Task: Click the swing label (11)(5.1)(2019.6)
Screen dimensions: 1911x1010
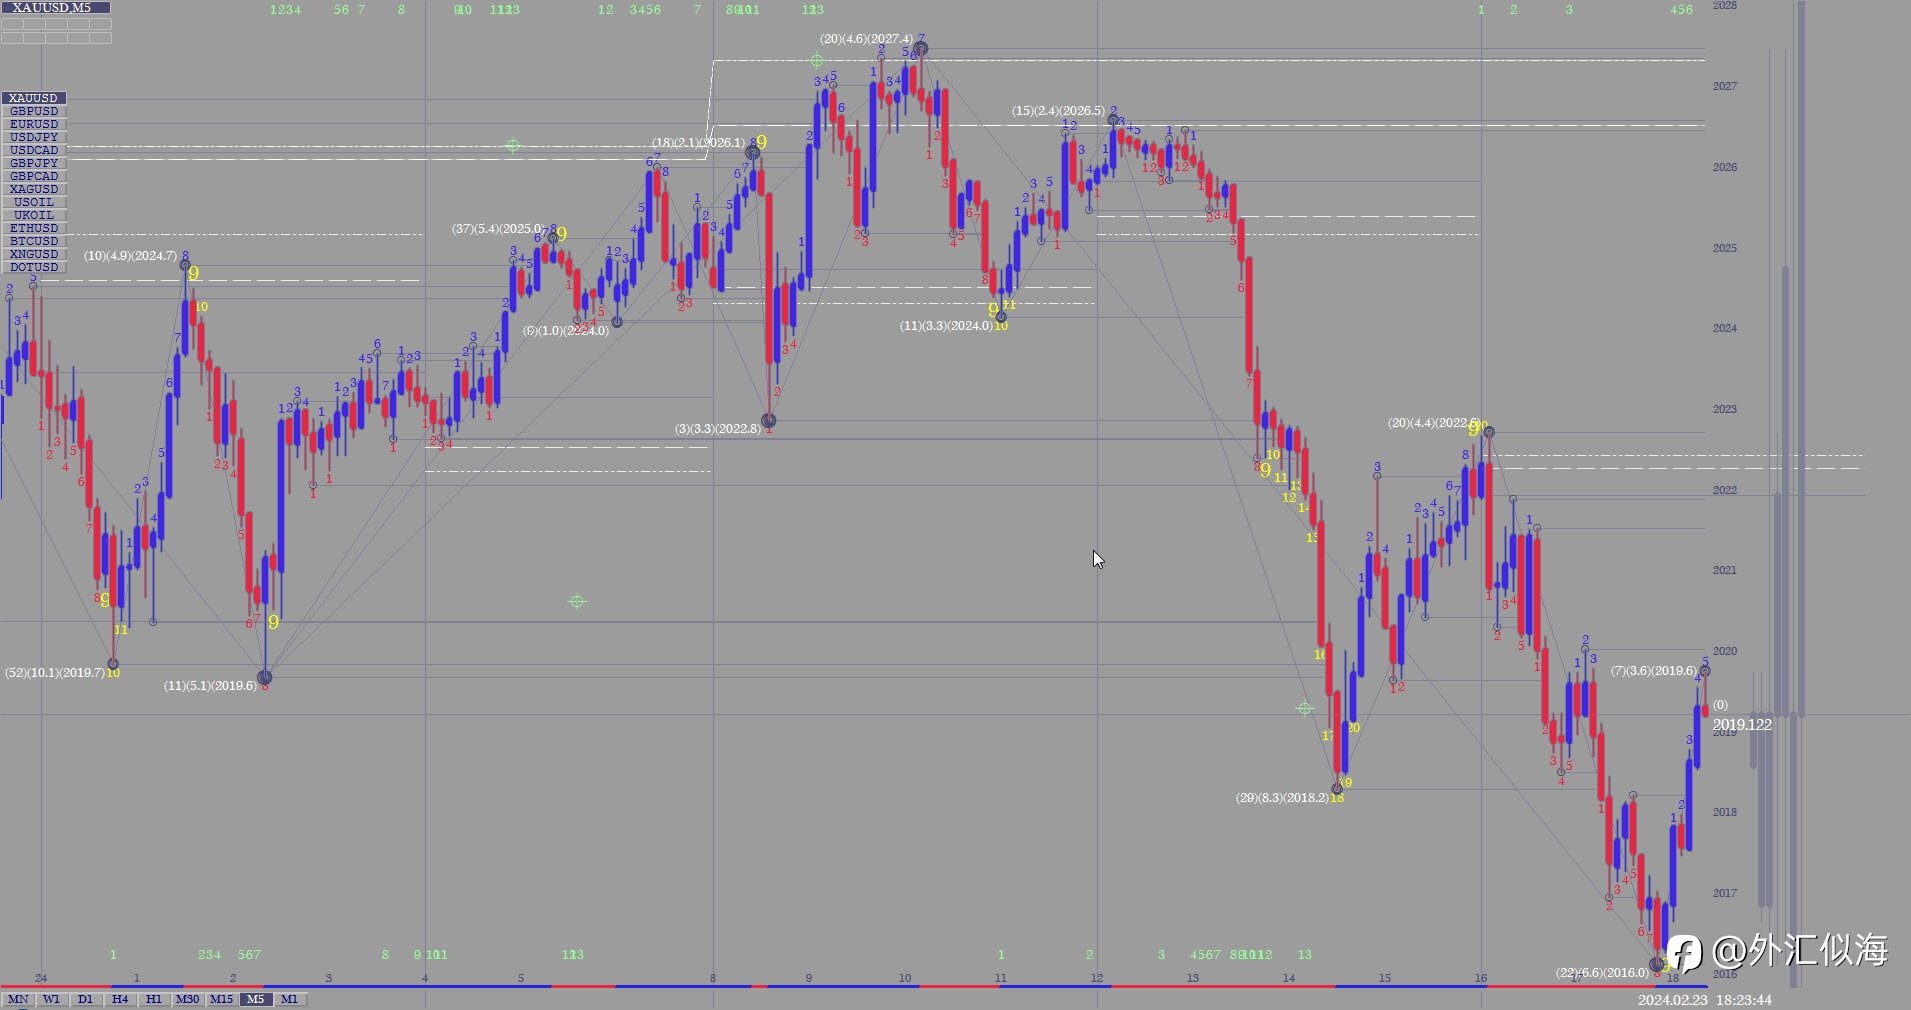Action: (210, 686)
